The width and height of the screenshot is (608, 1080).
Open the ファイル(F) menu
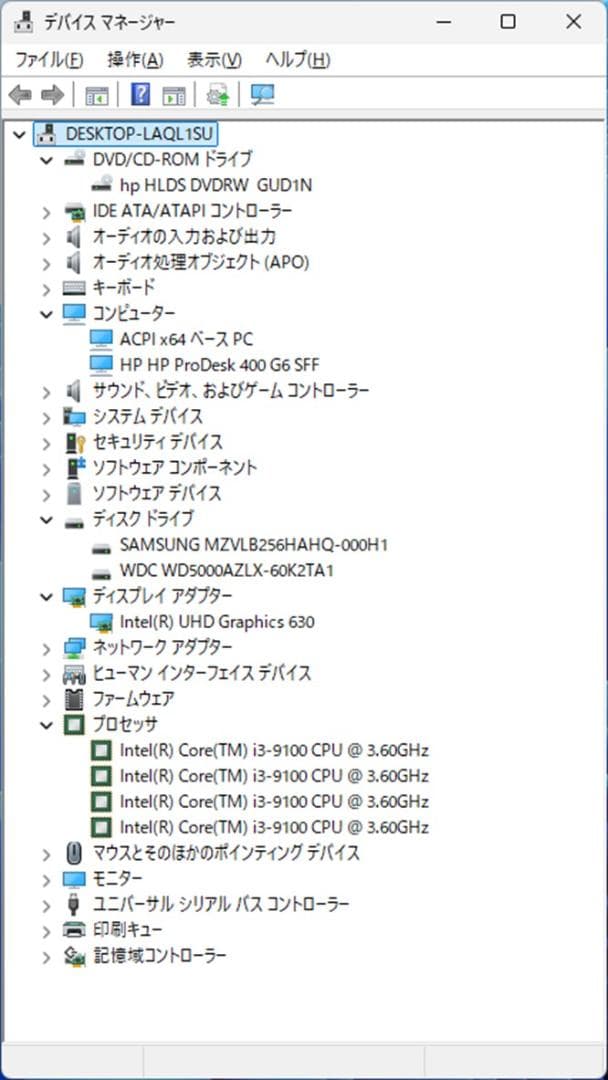click(x=50, y=60)
